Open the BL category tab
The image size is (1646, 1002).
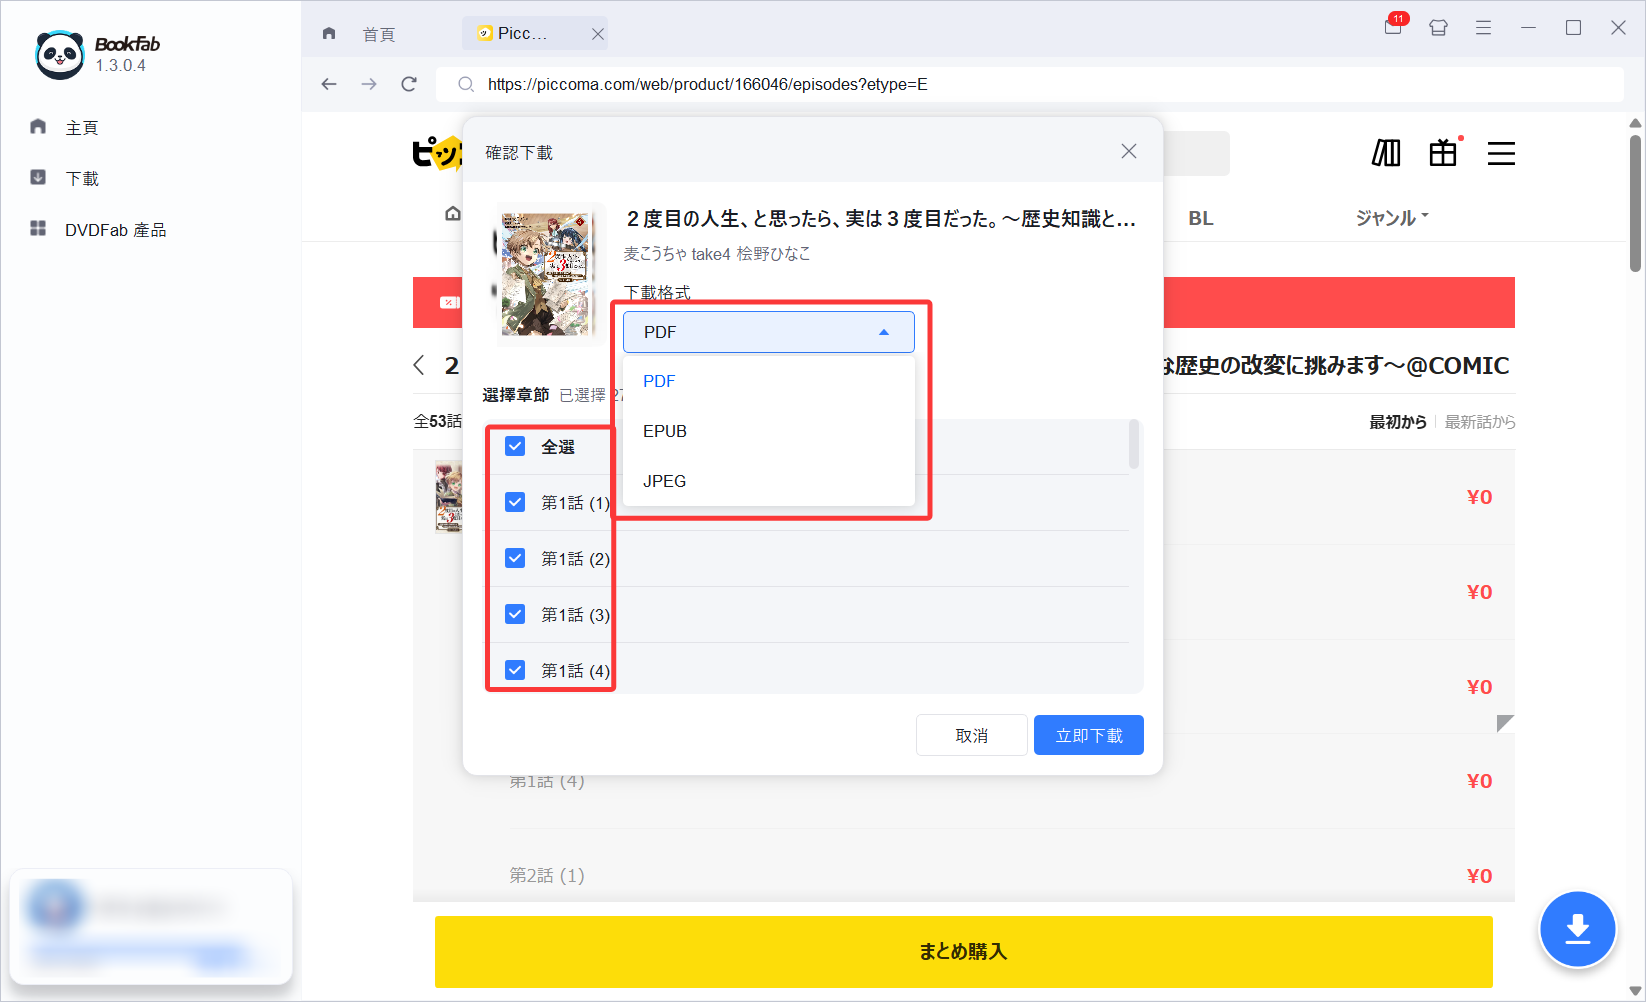point(1201,218)
